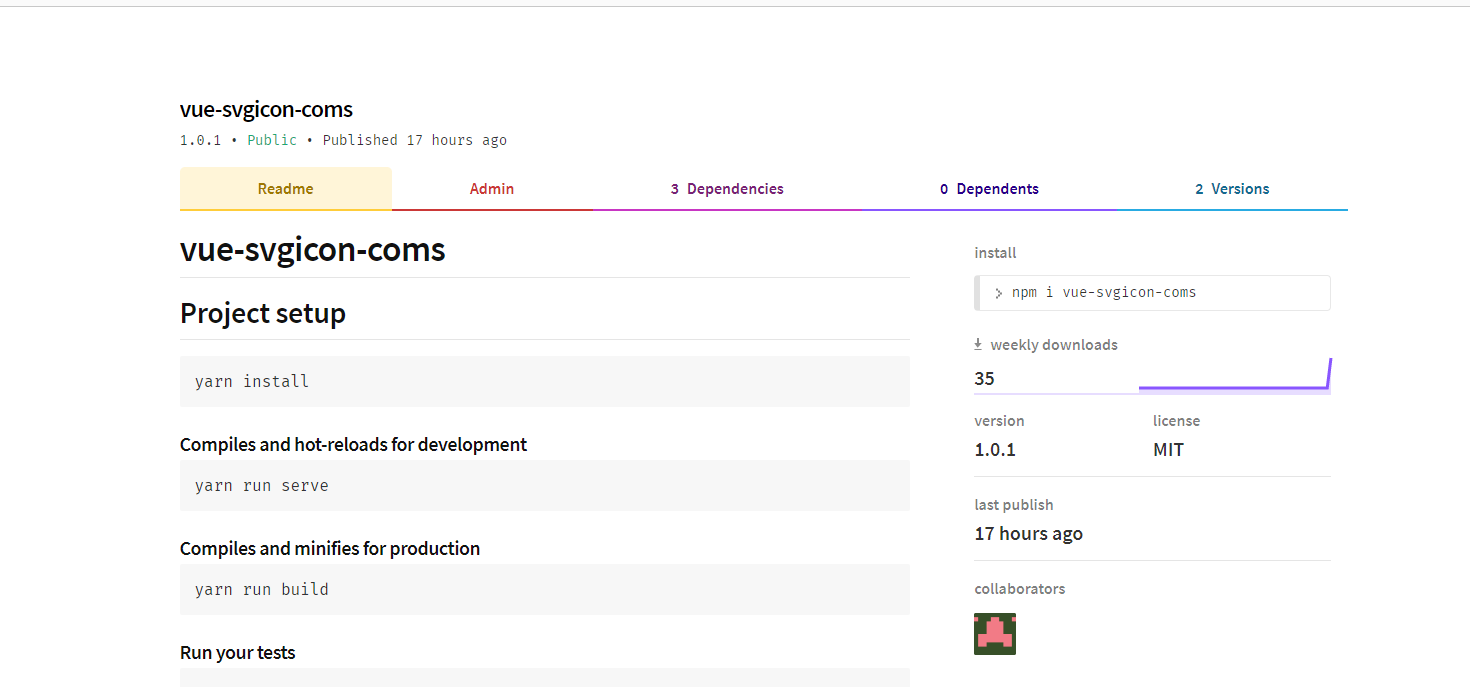This screenshot has width=1470, height=687.
Task: Click the MIT license value
Action: [1168, 450]
